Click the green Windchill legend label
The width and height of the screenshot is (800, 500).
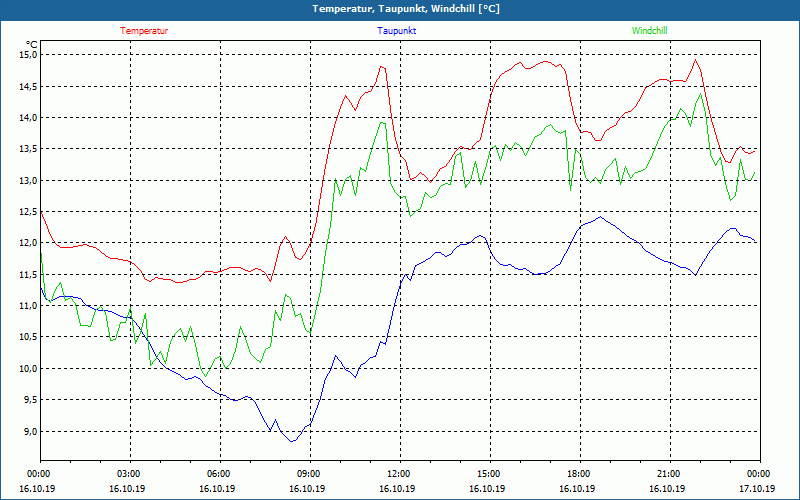point(649,31)
